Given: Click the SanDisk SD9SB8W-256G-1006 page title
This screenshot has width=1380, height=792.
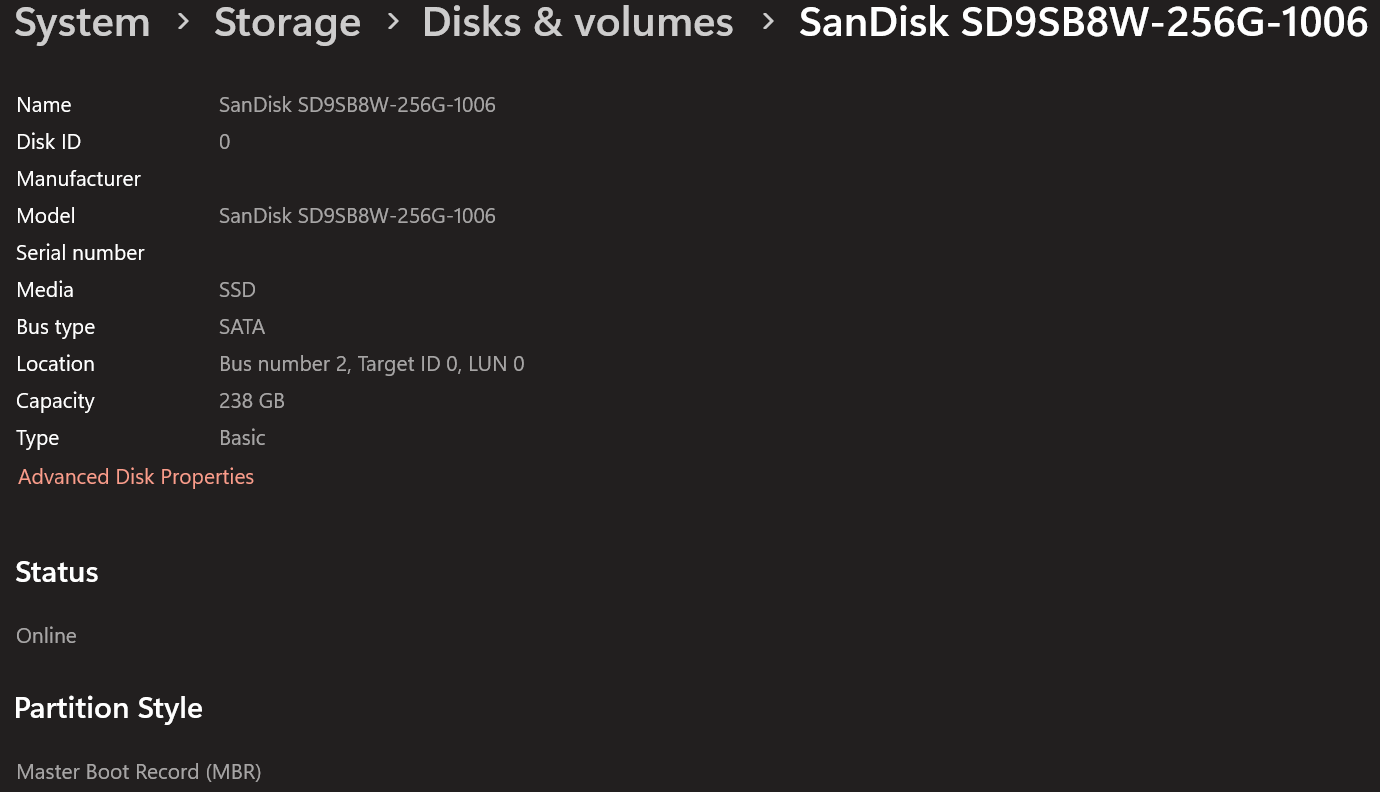Looking at the screenshot, I should 1083,22.
